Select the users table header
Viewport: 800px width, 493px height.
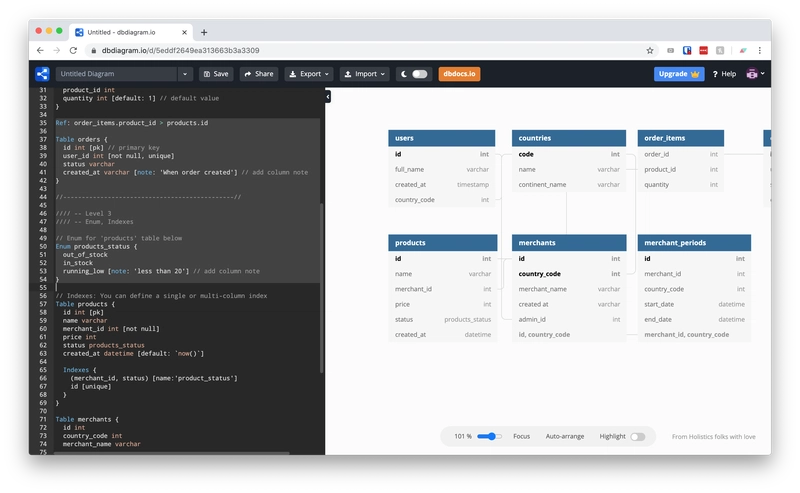442,138
